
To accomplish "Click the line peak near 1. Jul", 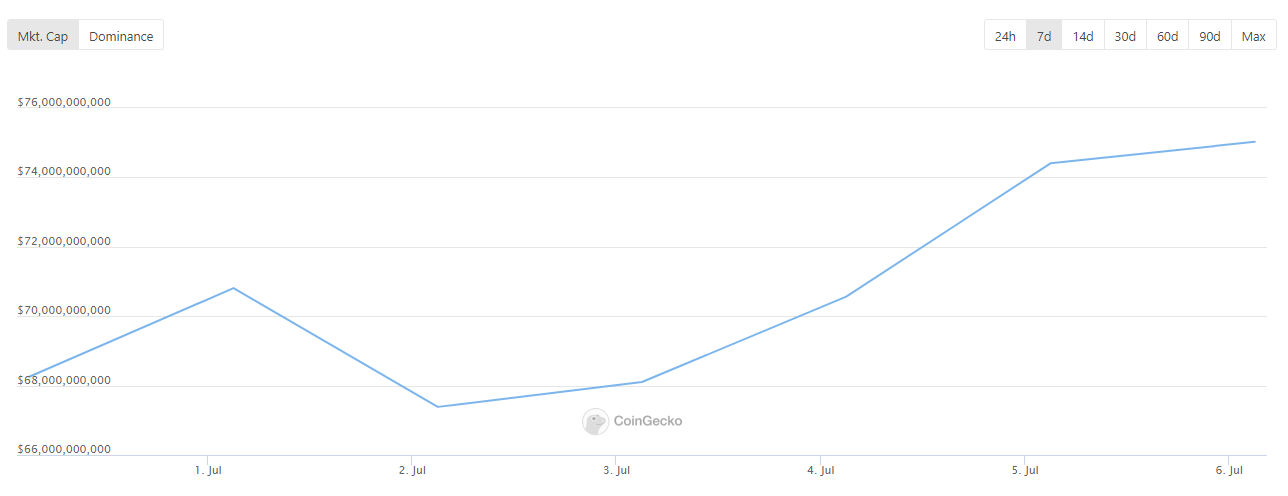I will [233, 288].
